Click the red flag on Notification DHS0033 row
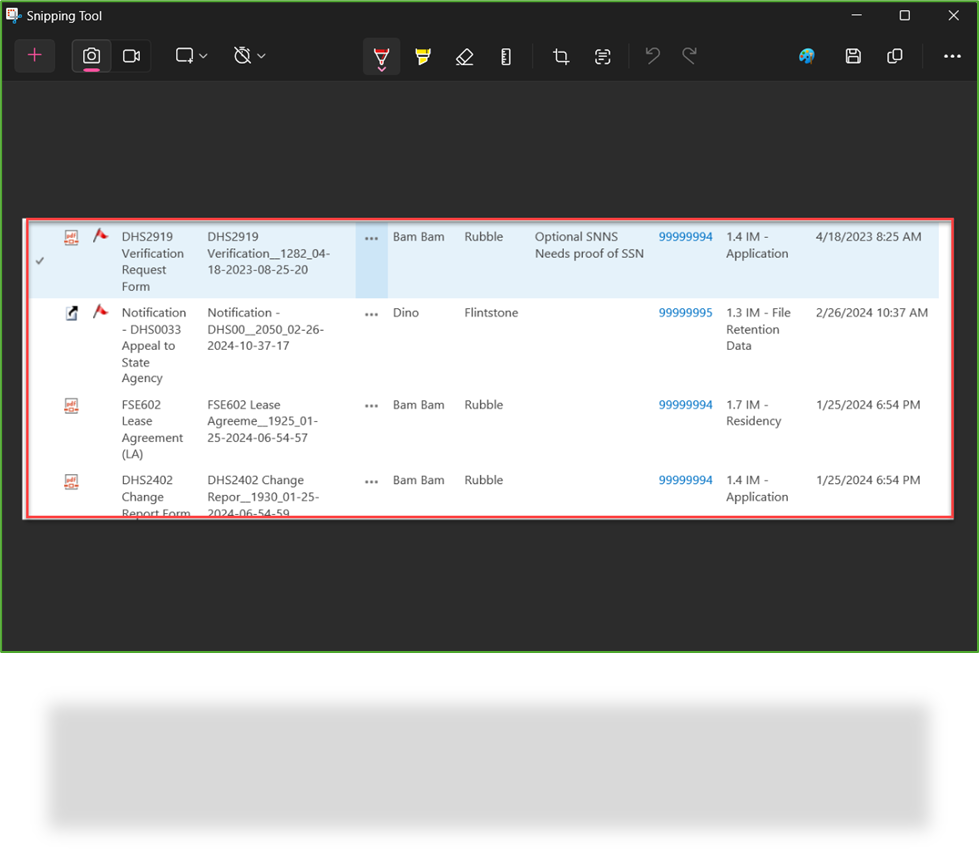 [100, 311]
